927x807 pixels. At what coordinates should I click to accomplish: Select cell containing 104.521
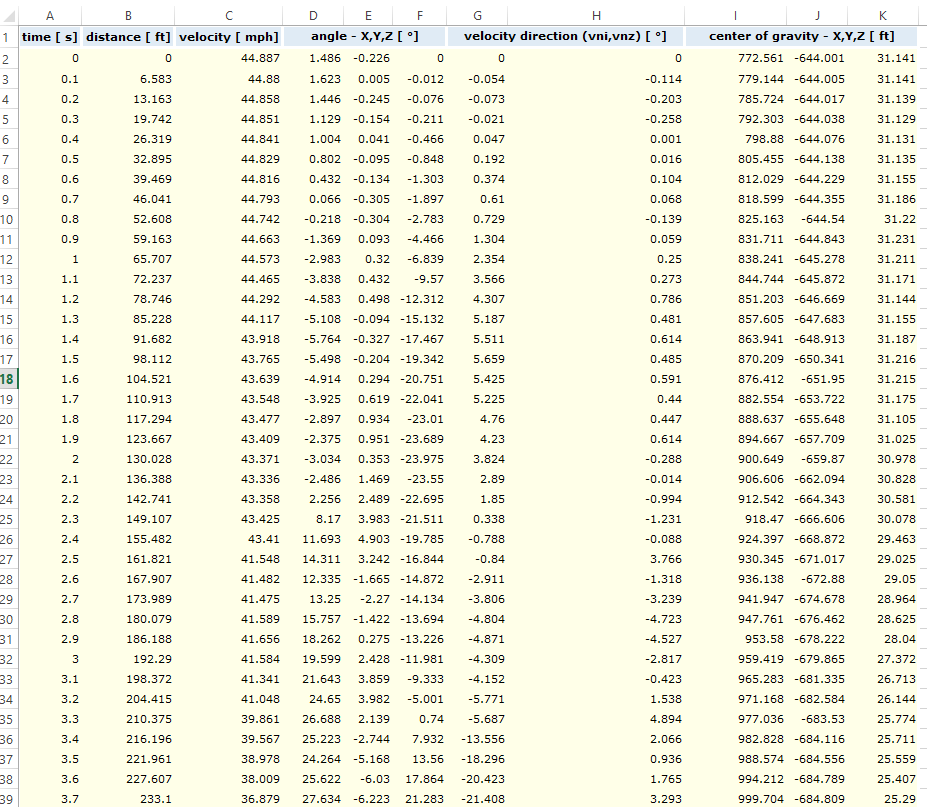tap(128, 379)
